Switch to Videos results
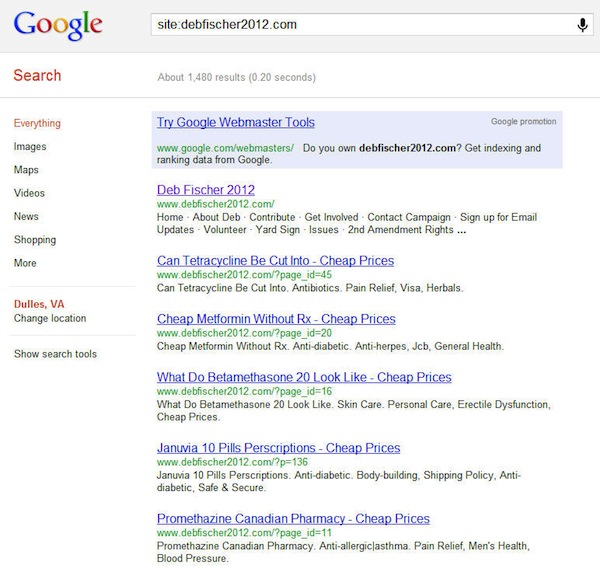 pos(29,193)
